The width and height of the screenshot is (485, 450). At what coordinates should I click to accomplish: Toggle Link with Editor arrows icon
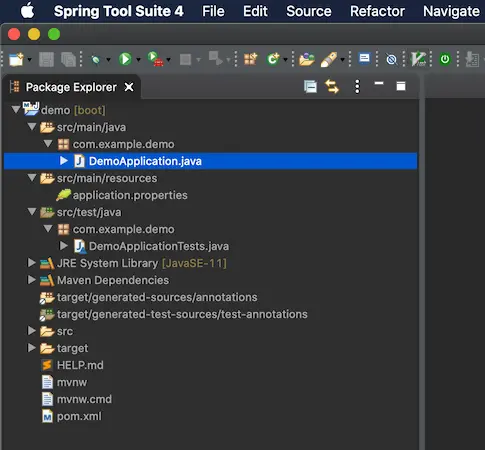(x=332, y=87)
